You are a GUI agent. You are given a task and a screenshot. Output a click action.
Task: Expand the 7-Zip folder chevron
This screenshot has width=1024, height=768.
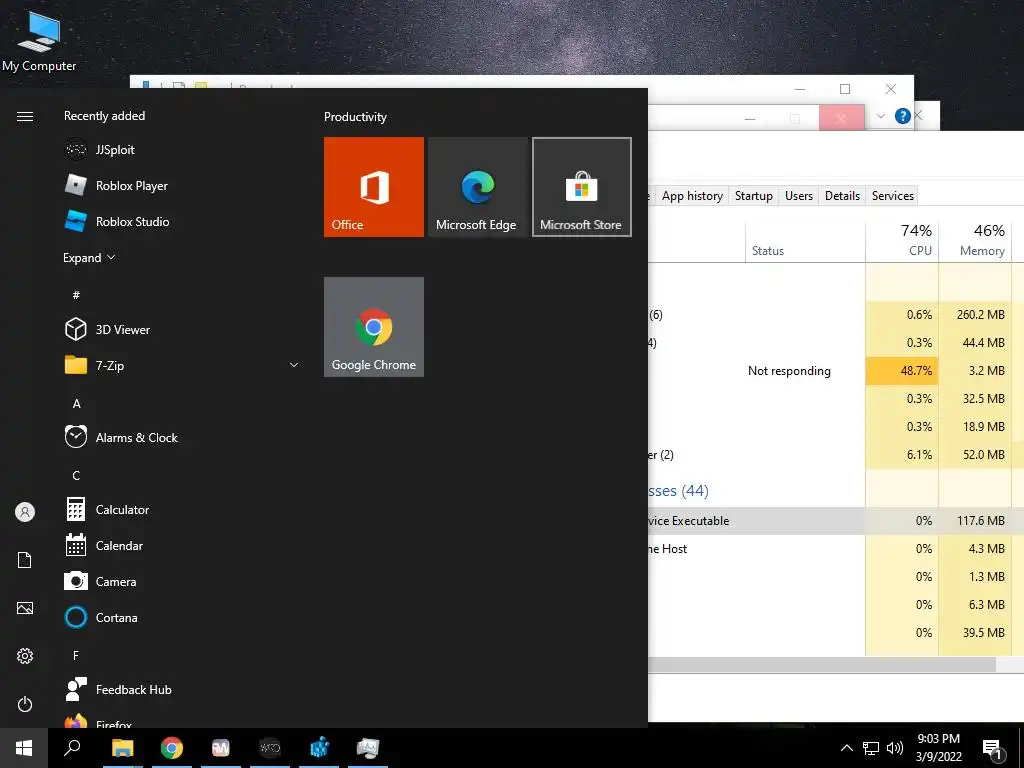tap(294, 365)
